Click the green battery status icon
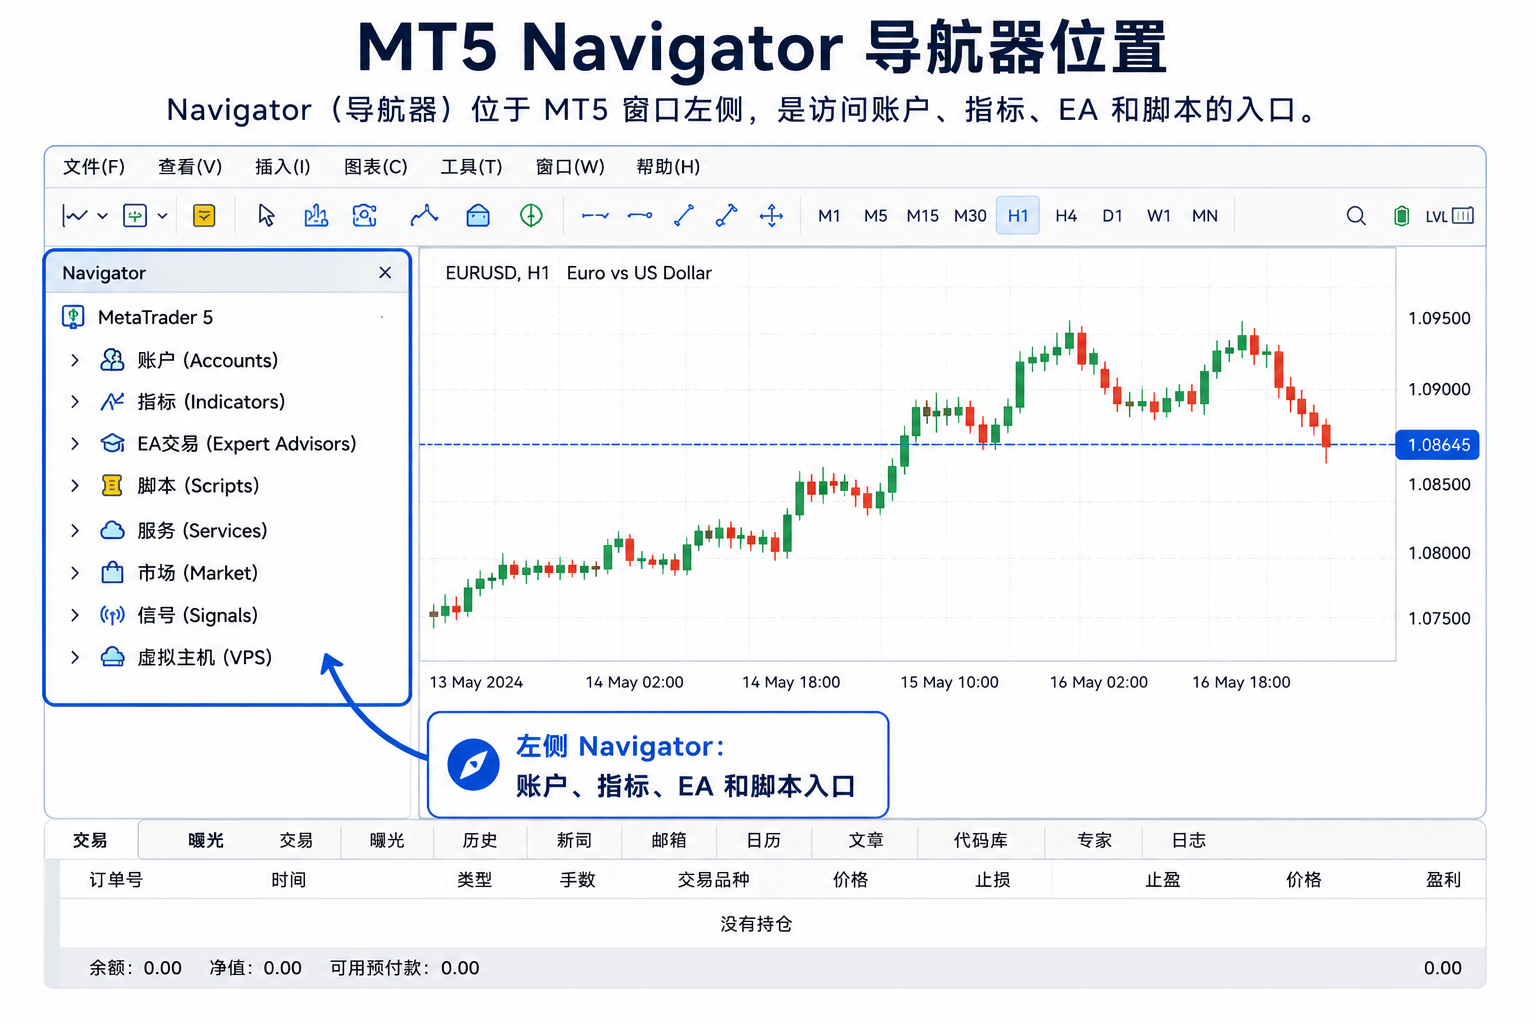1536x1024 pixels. (x=1402, y=215)
